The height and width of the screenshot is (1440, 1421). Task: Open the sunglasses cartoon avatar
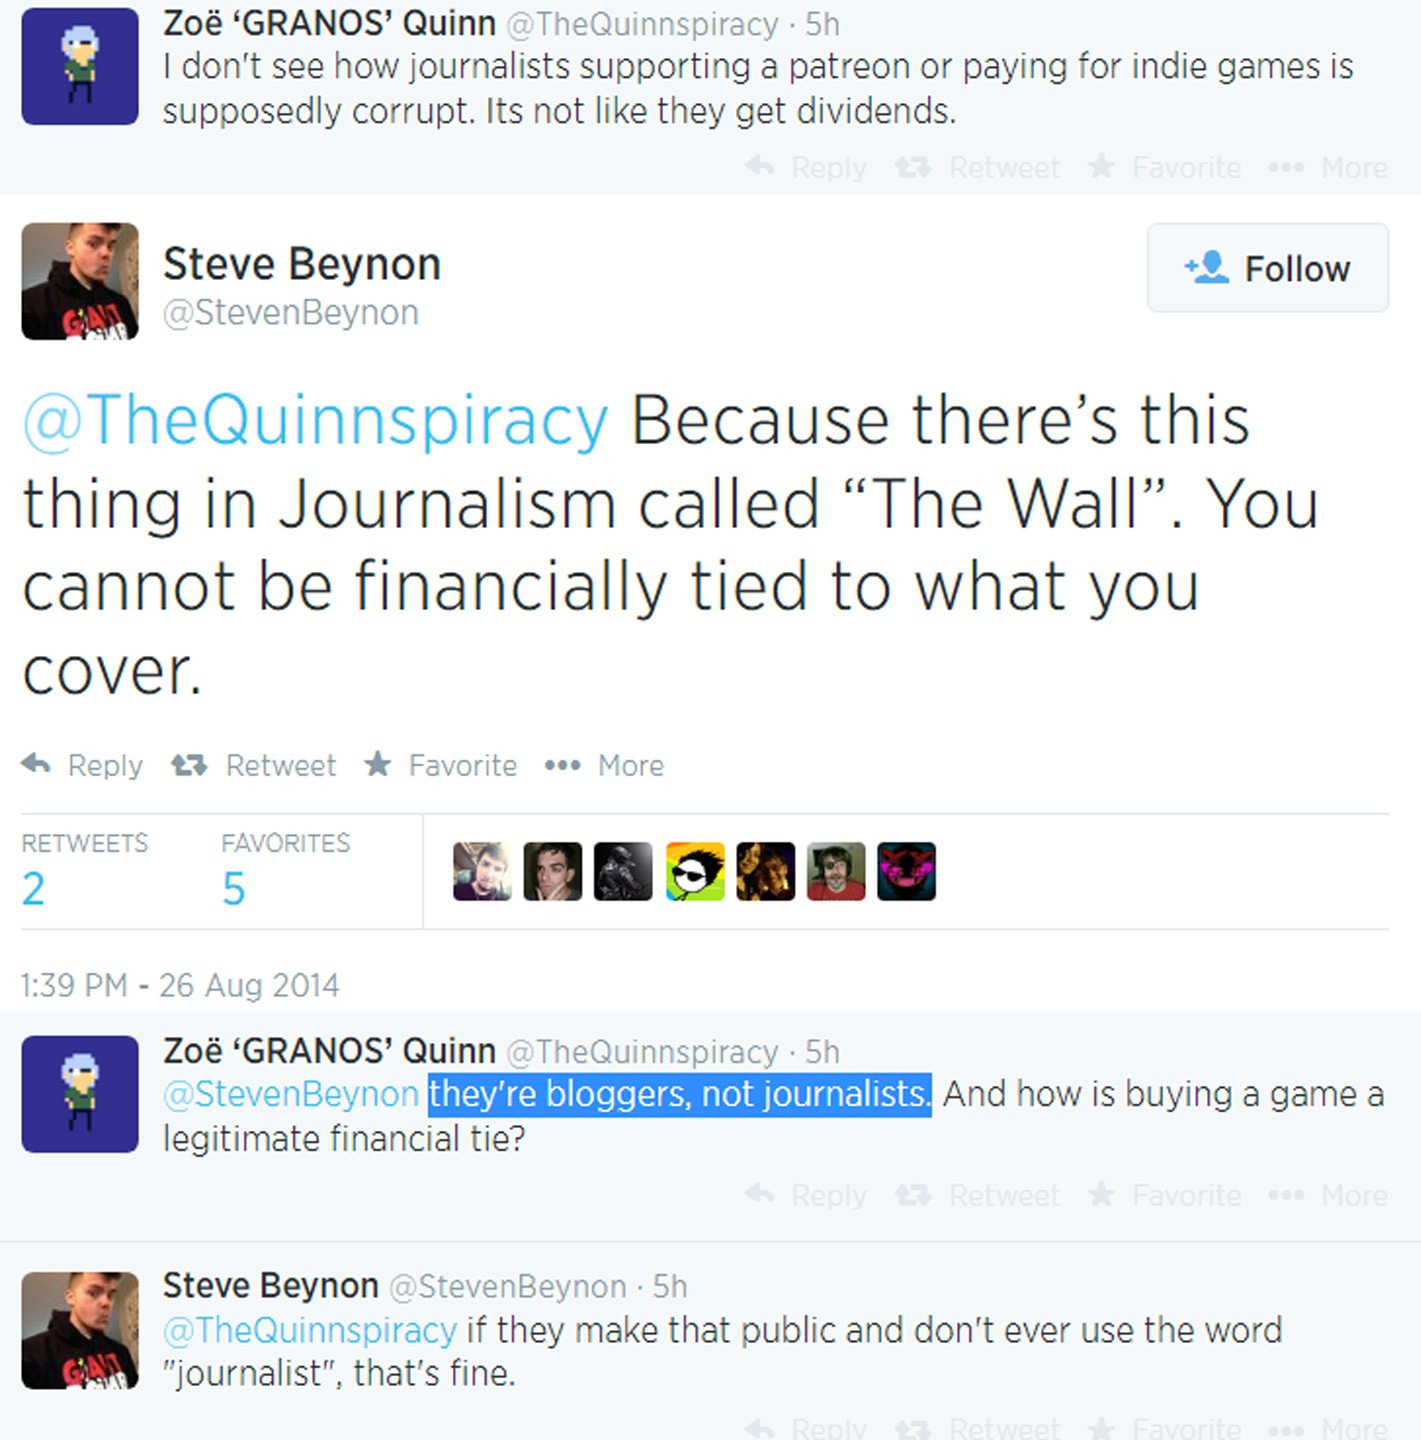(695, 871)
